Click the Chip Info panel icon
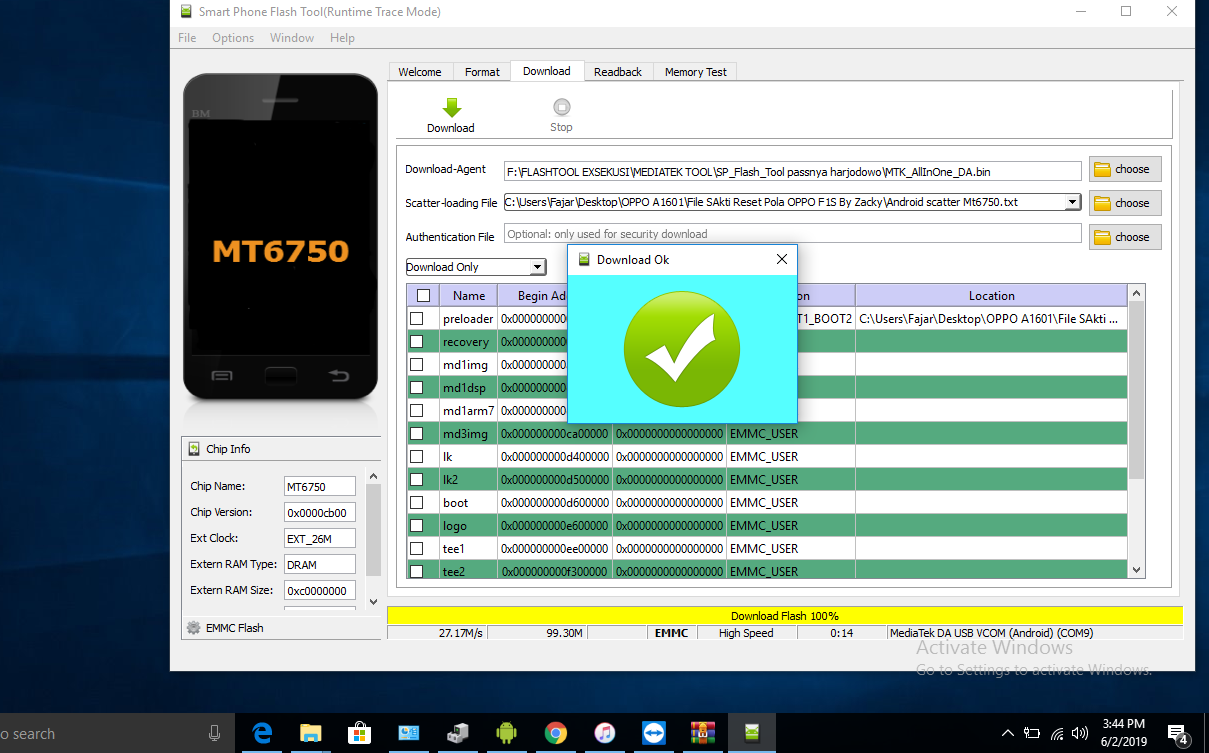The width and height of the screenshot is (1209, 753). tap(194, 449)
